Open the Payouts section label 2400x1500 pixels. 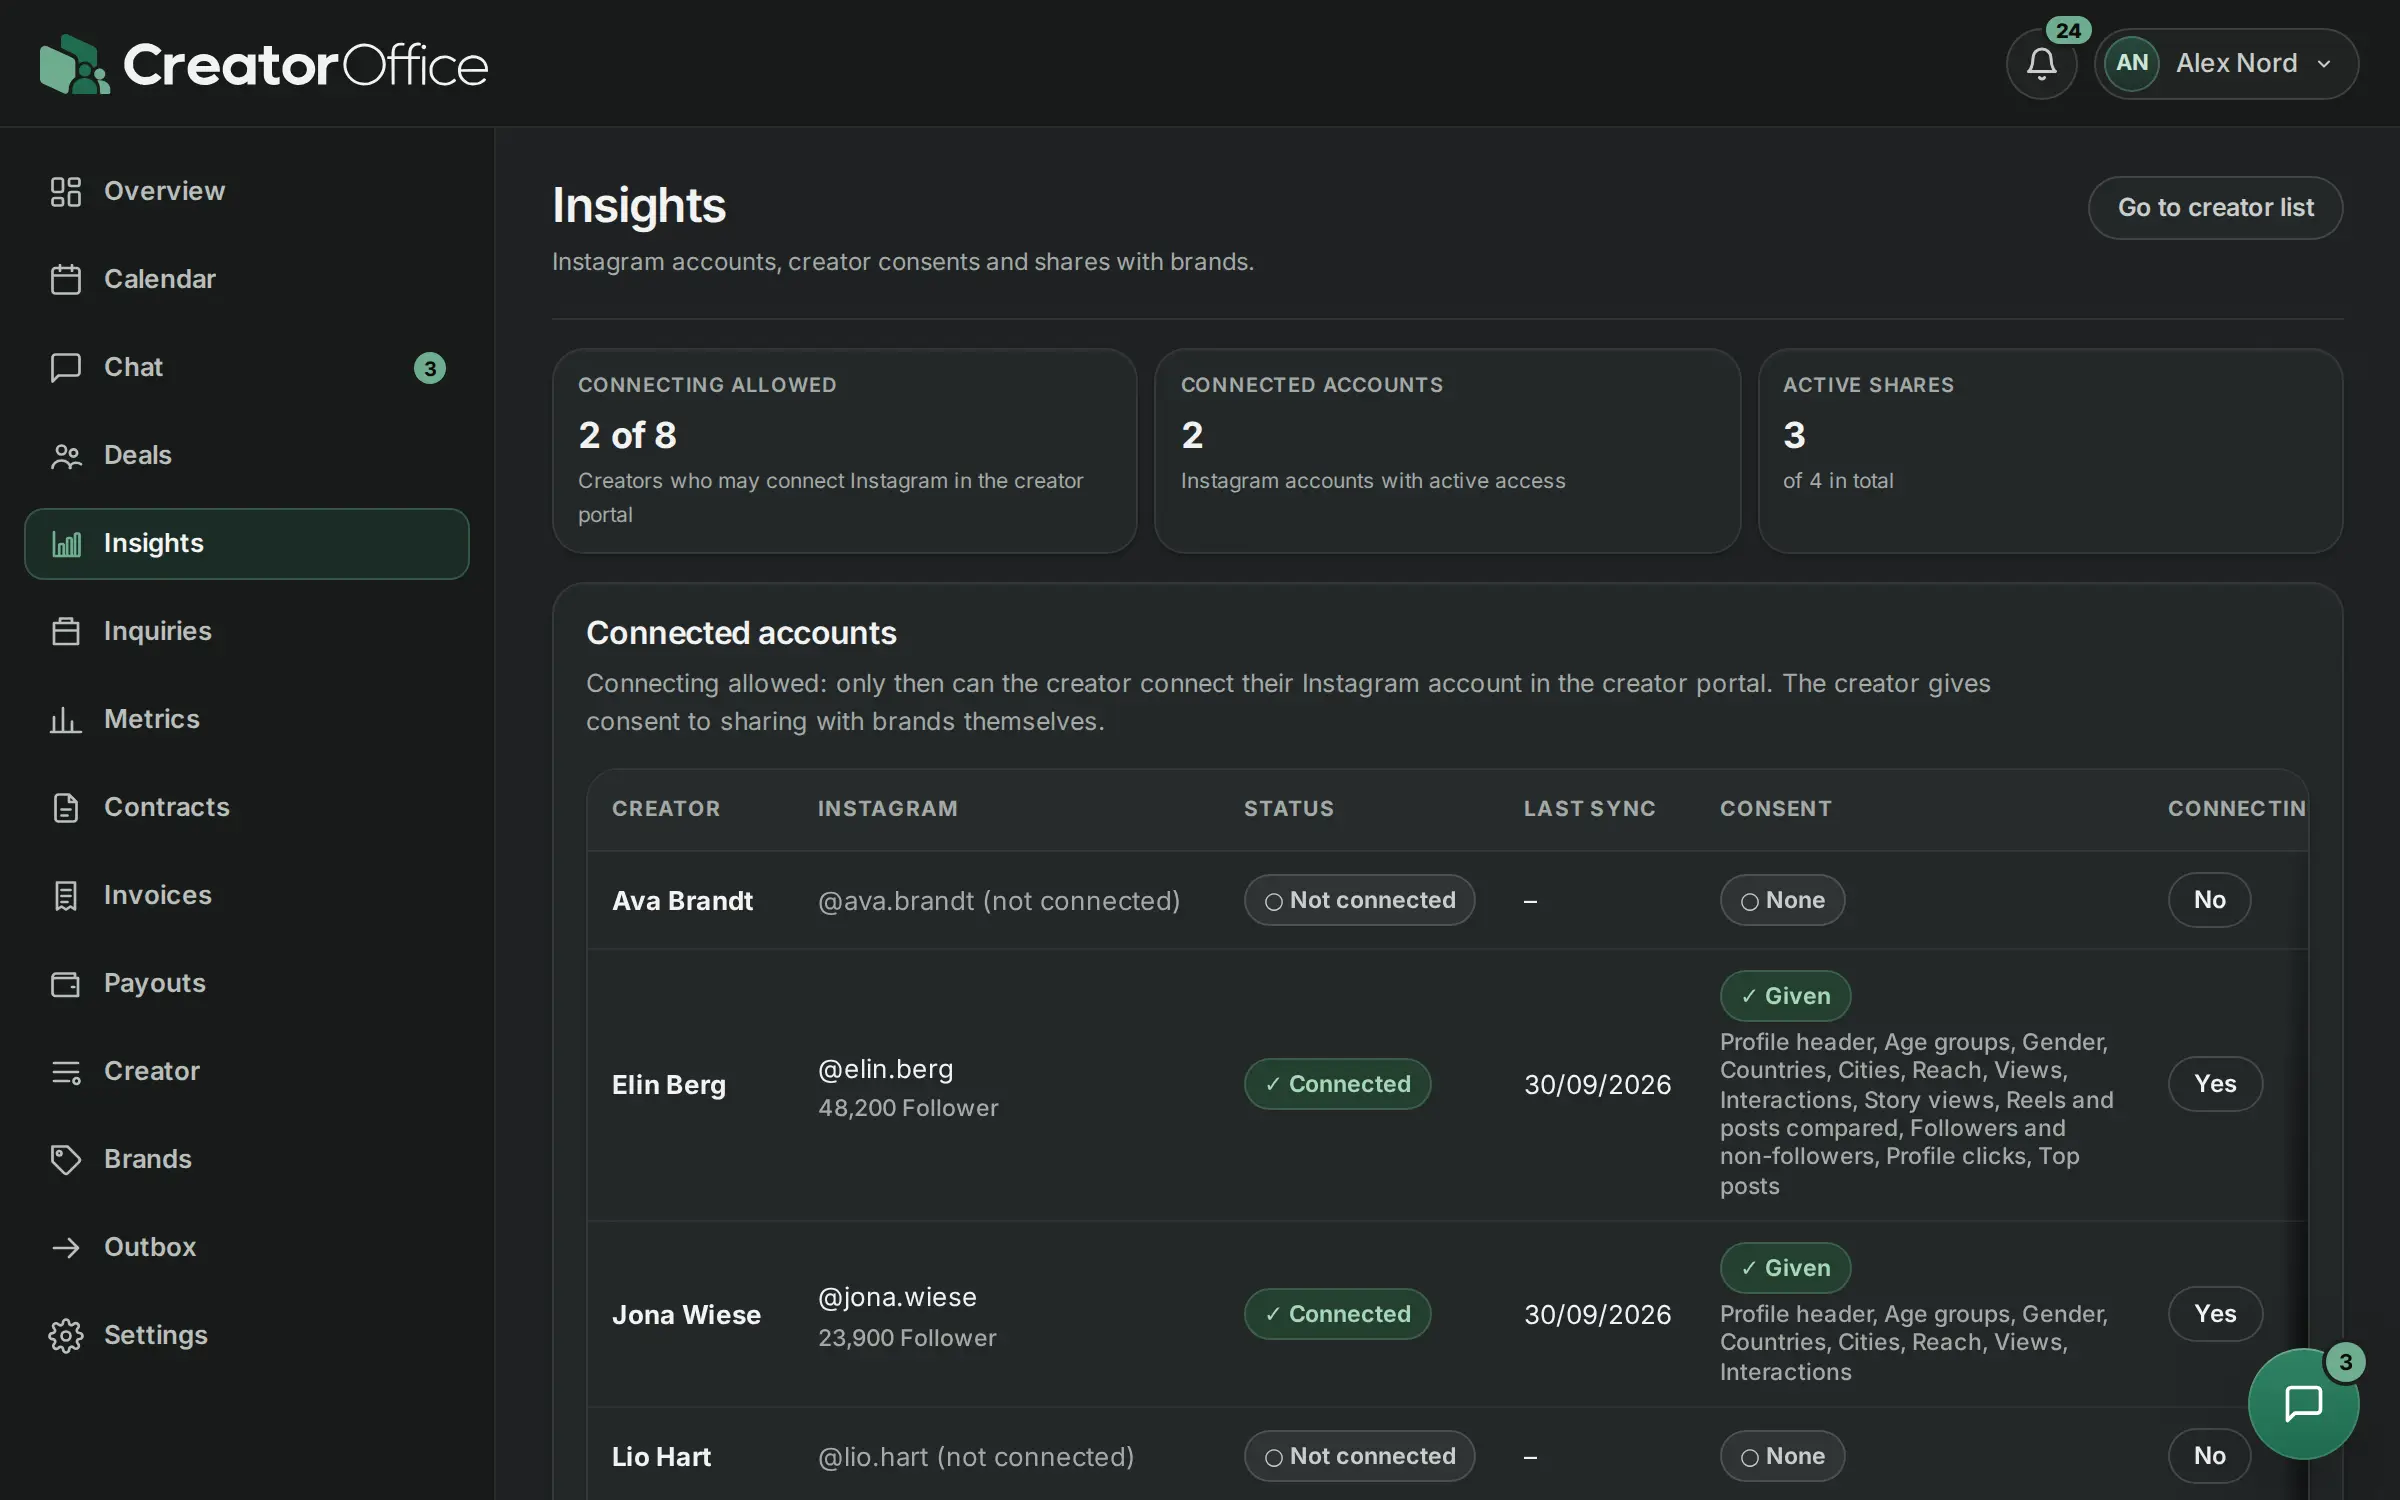(x=155, y=983)
